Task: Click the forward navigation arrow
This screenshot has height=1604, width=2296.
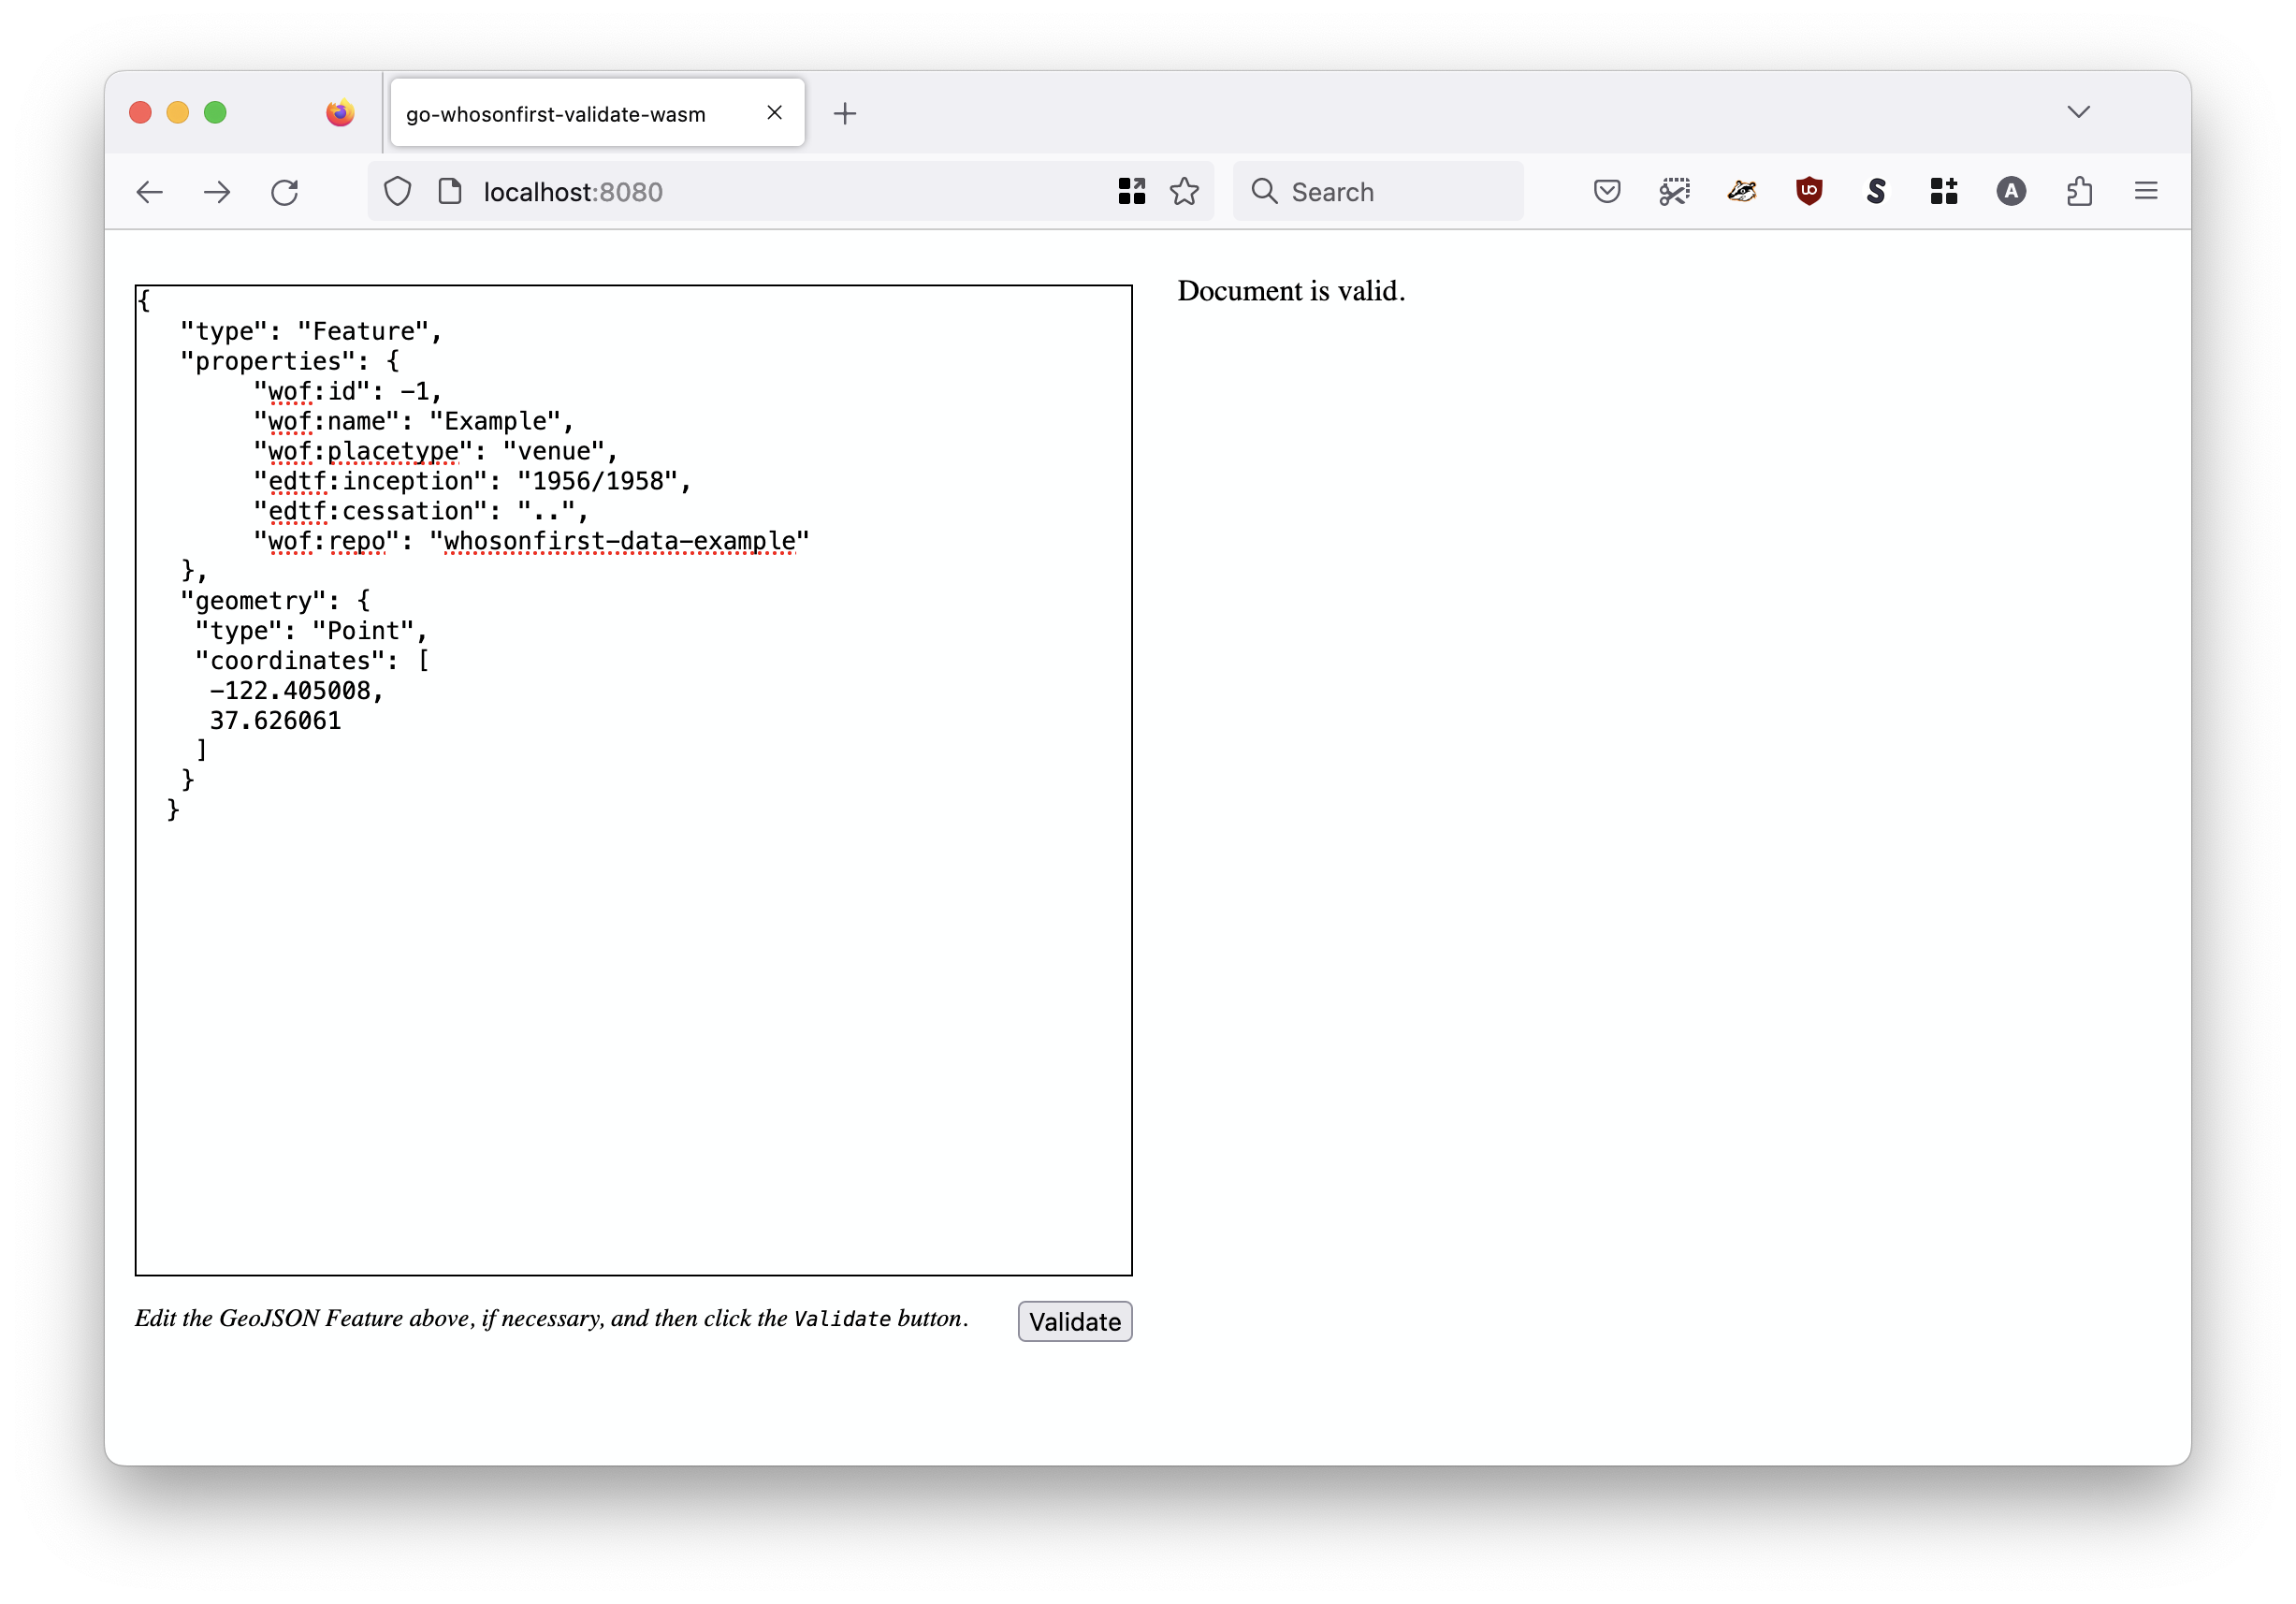Action: coord(217,192)
